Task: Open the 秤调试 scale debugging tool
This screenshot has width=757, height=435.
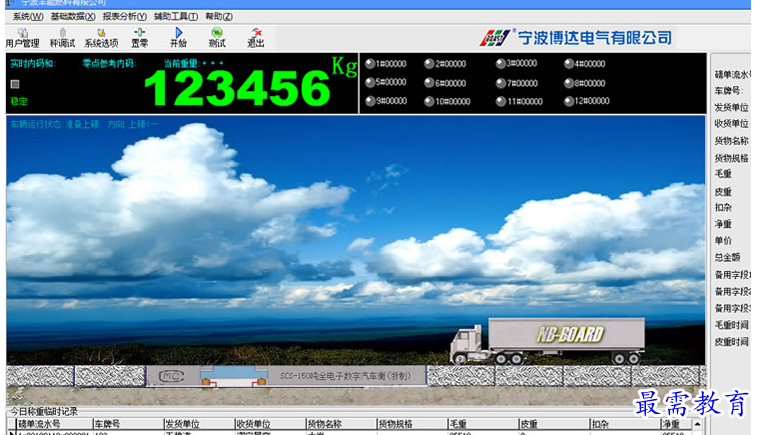Action: (62, 38)
